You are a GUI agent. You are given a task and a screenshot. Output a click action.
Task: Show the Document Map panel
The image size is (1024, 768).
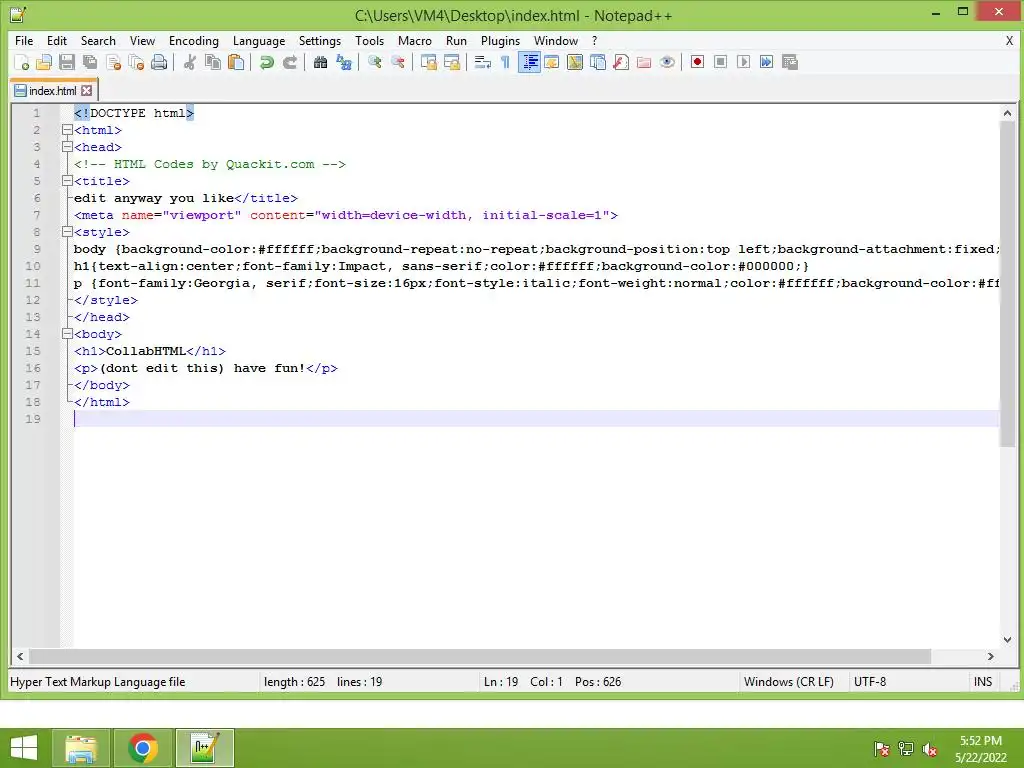pos(575,62)
